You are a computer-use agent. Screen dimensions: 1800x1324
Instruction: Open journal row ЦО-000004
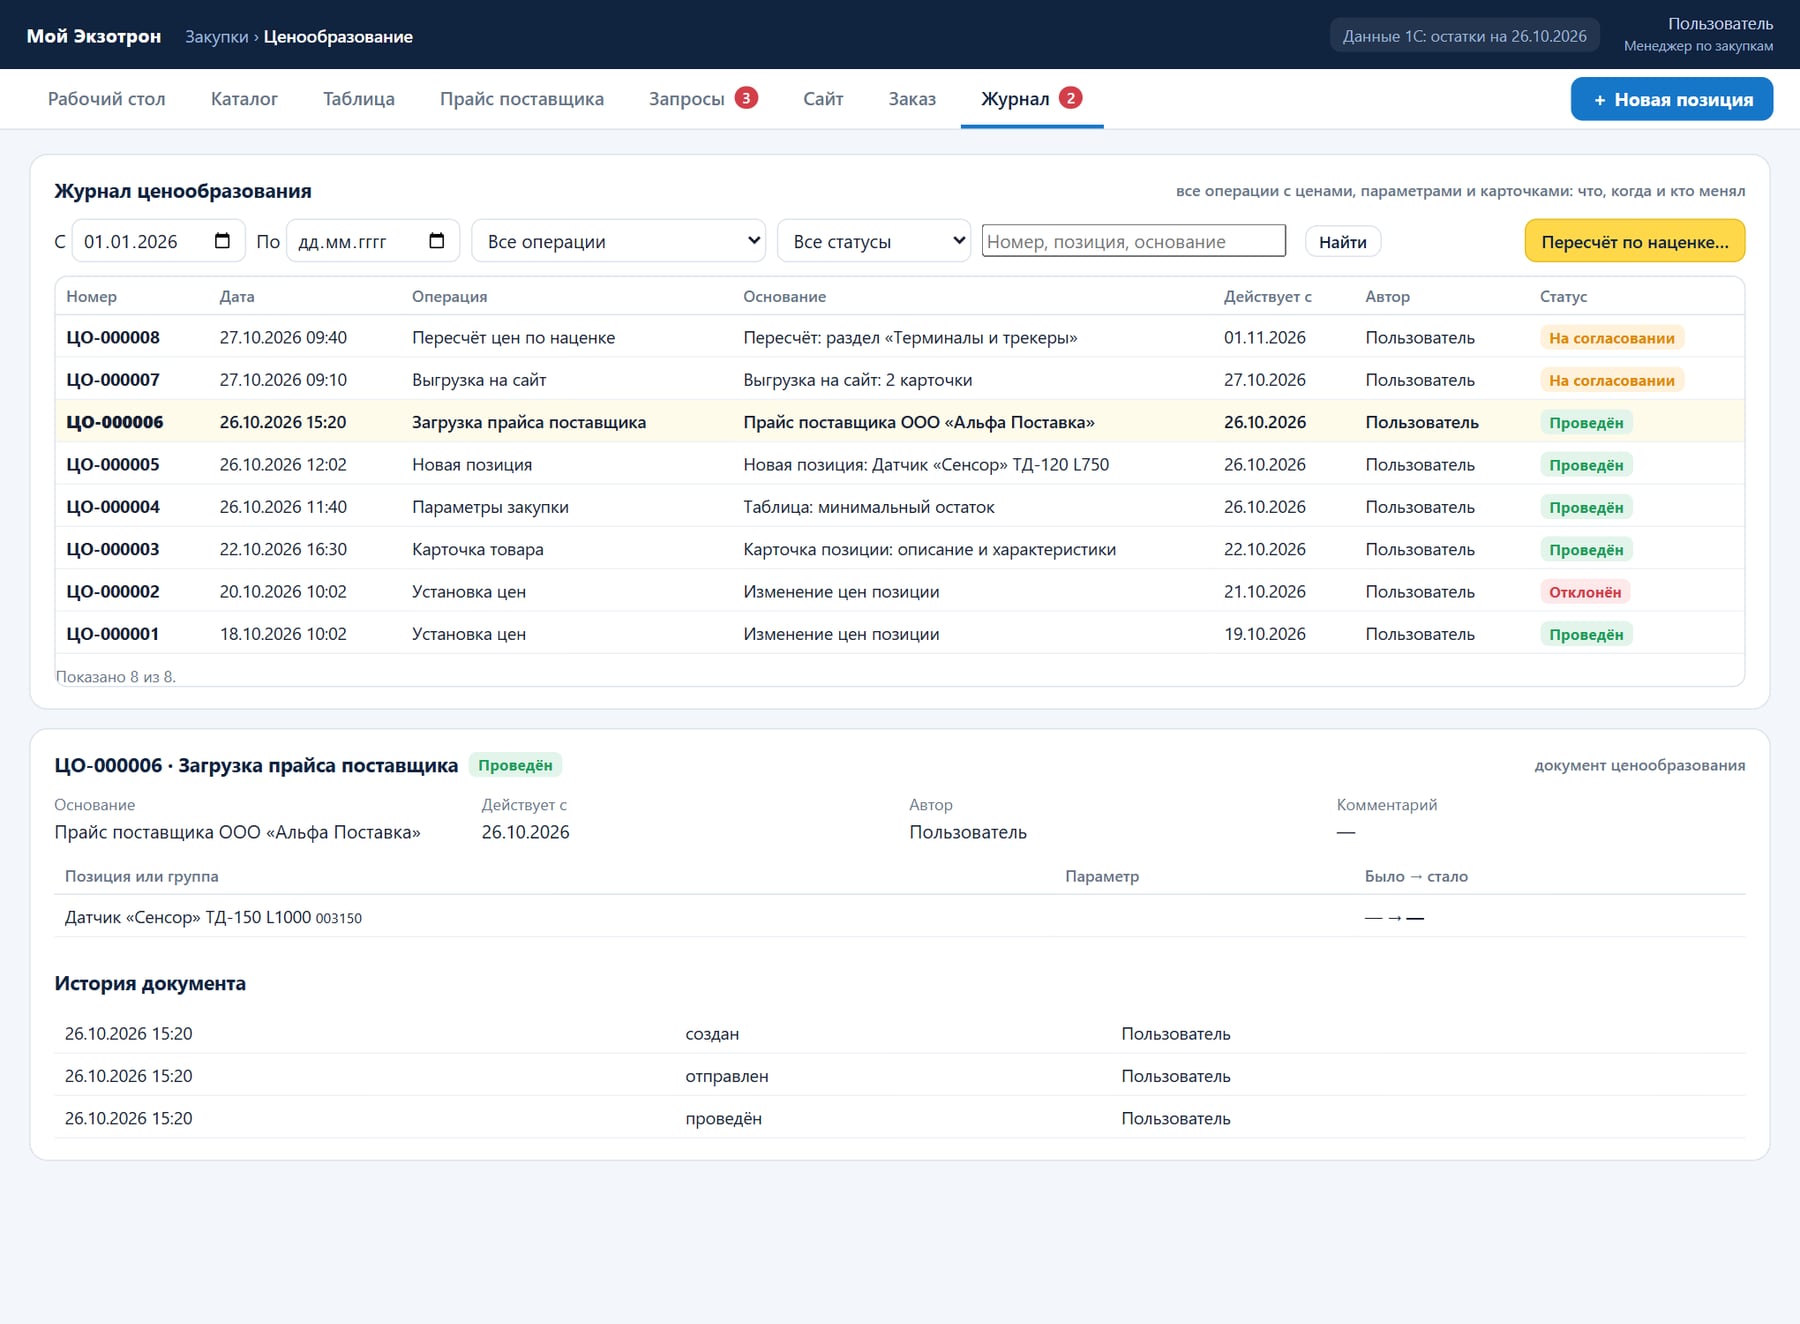(x=900, y=507)
